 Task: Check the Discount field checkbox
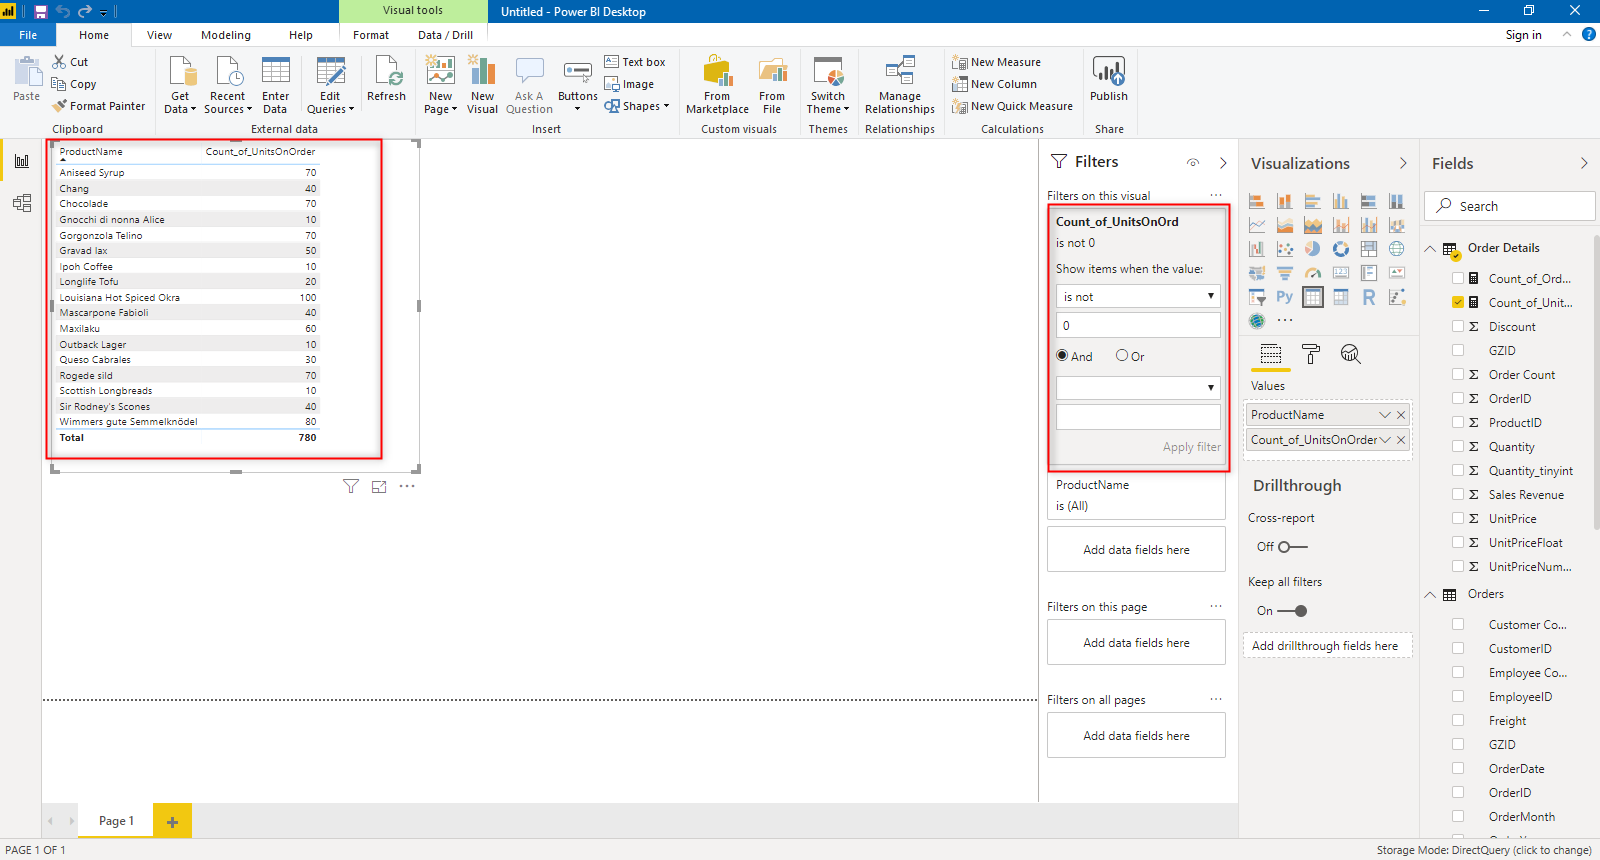tap(1458, 326)
